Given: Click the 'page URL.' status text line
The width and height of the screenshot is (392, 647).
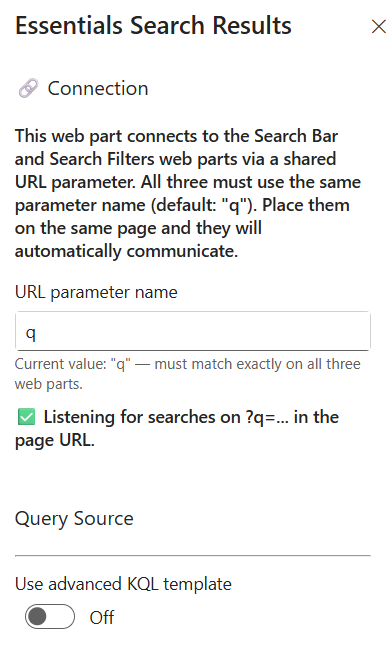Looking at the screenshot, I should pyautogui.click(x=54, y=440).
